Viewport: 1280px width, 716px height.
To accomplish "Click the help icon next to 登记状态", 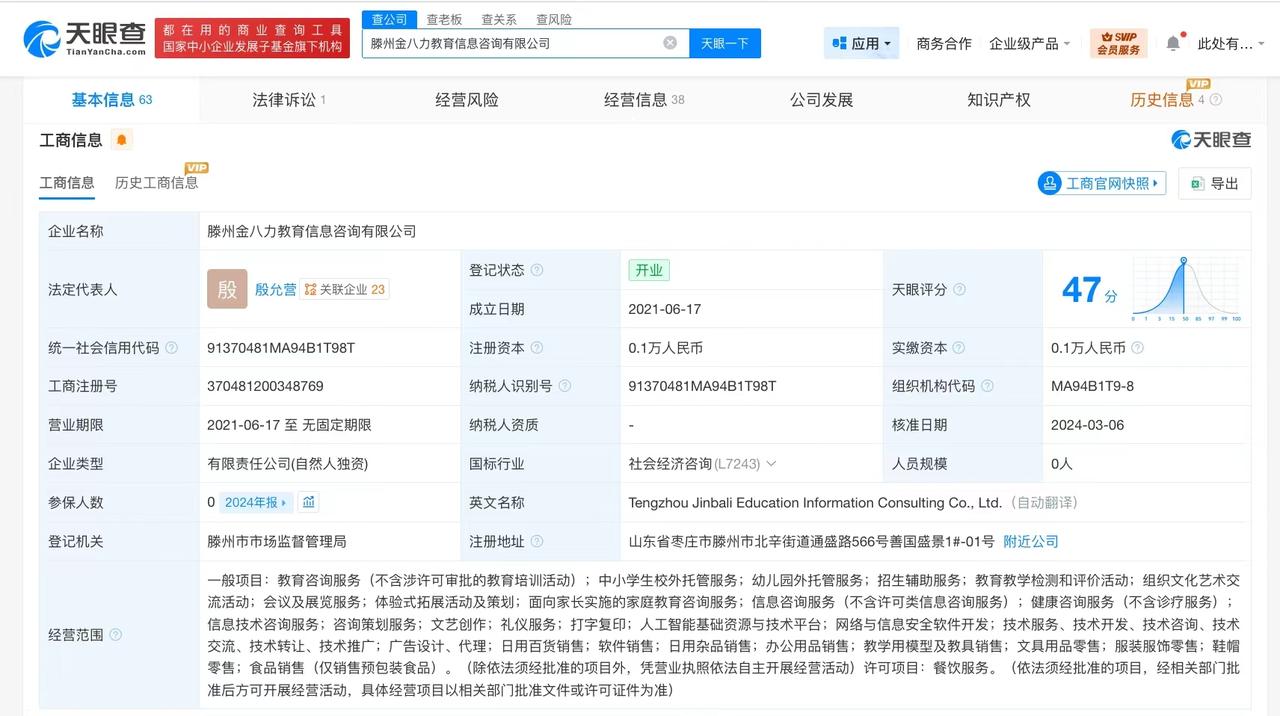I will 537,270.
